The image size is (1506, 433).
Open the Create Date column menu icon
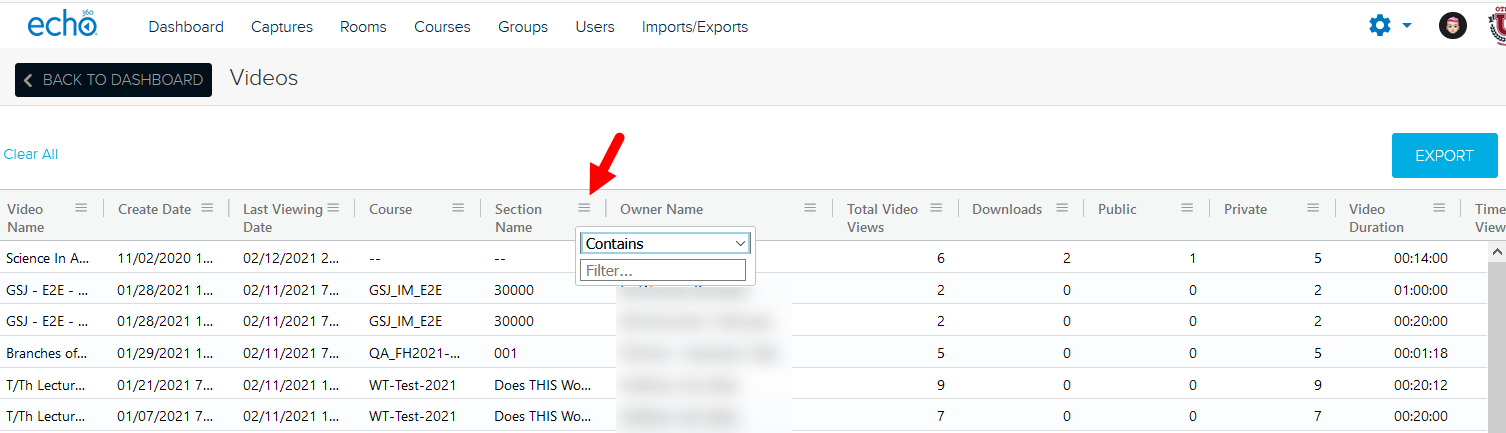pyautogui.click(x=207, y=208)
